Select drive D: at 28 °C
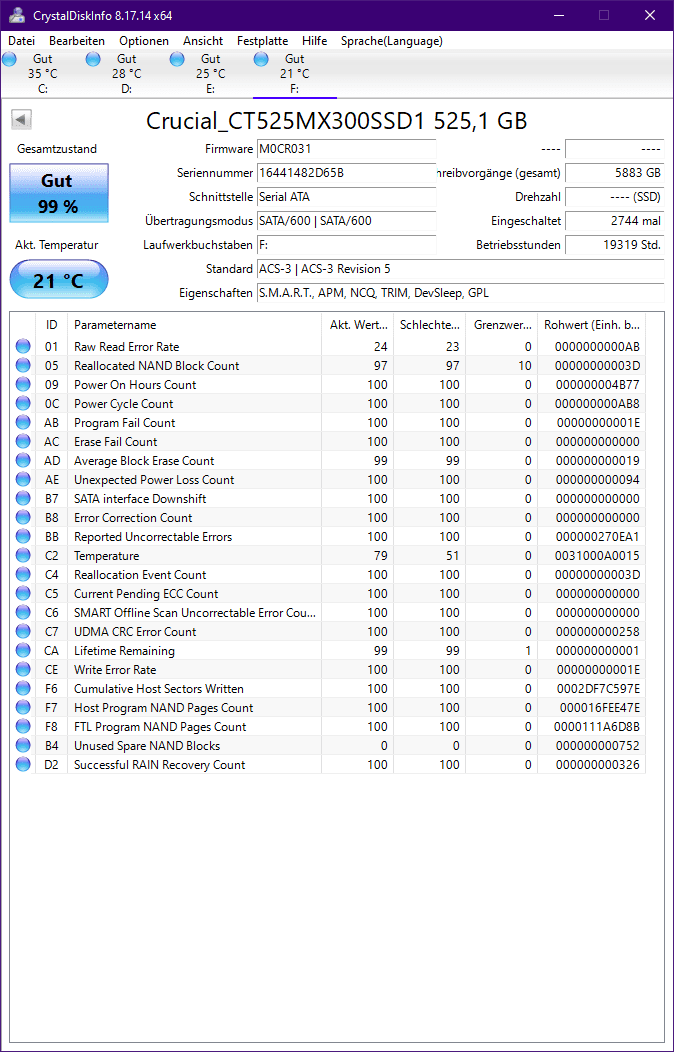The width and height of the screenshot is (674, 1052). point(126,74)
